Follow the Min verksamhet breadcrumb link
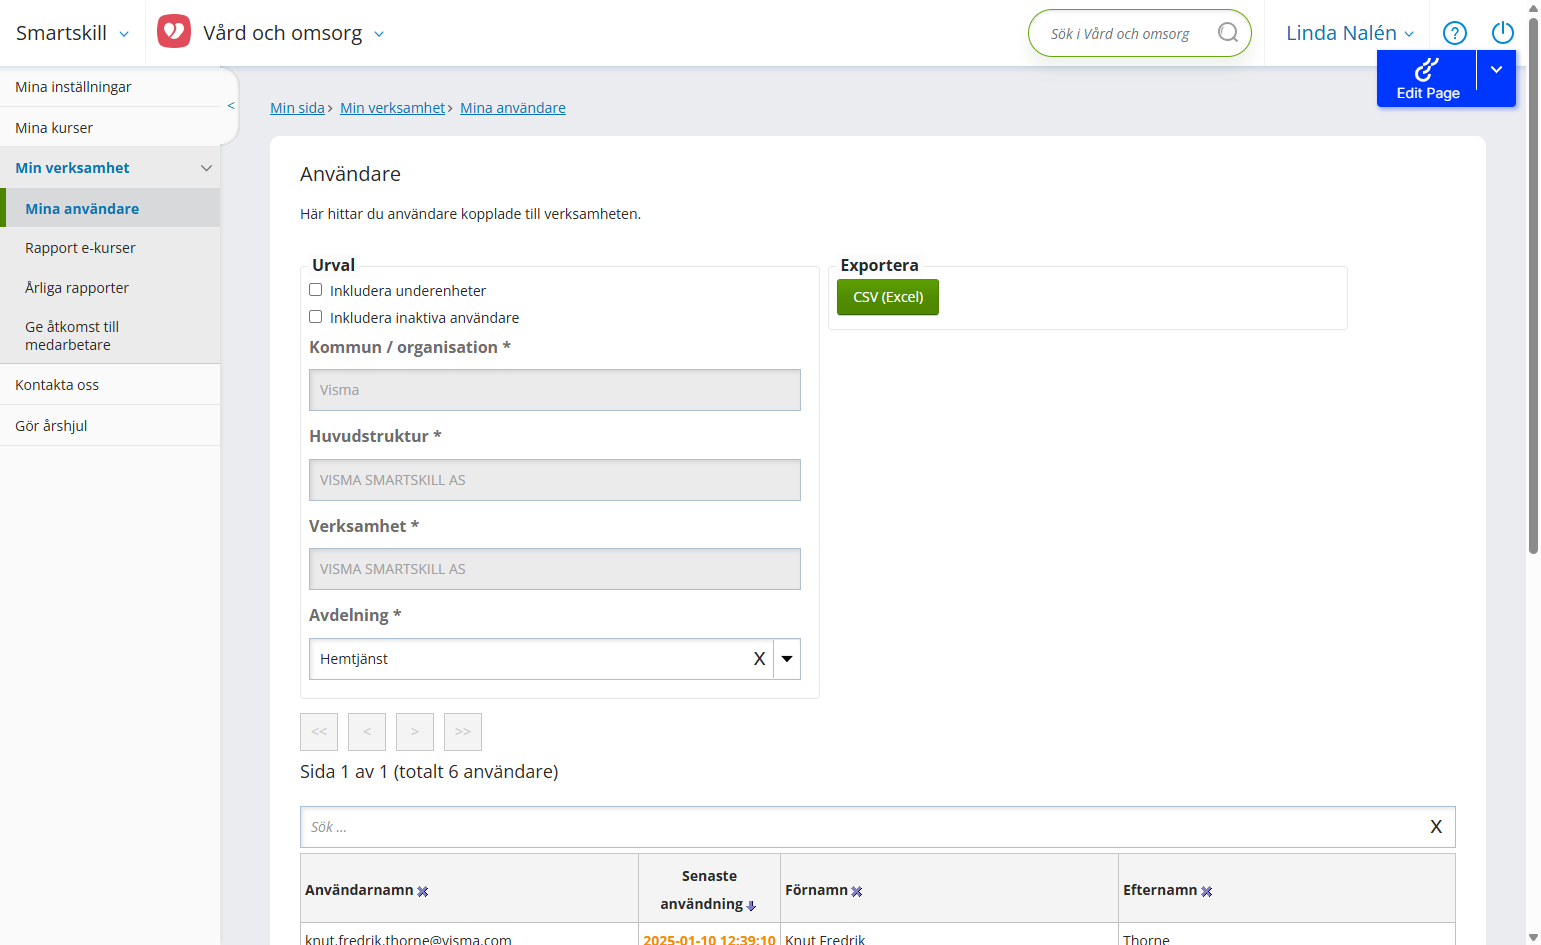1541x945 pixels. (x=392, y=108)
